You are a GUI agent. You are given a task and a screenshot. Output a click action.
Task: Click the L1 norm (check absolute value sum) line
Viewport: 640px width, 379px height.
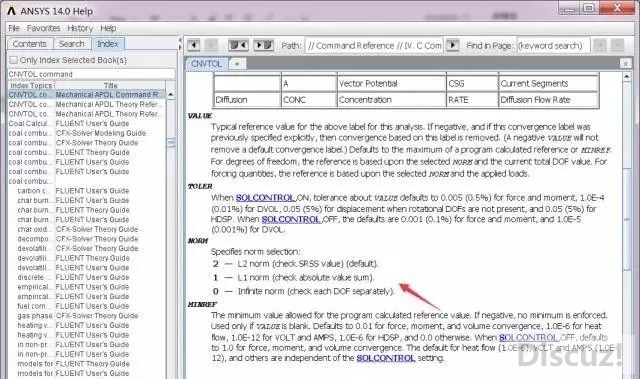click(293, 277)
